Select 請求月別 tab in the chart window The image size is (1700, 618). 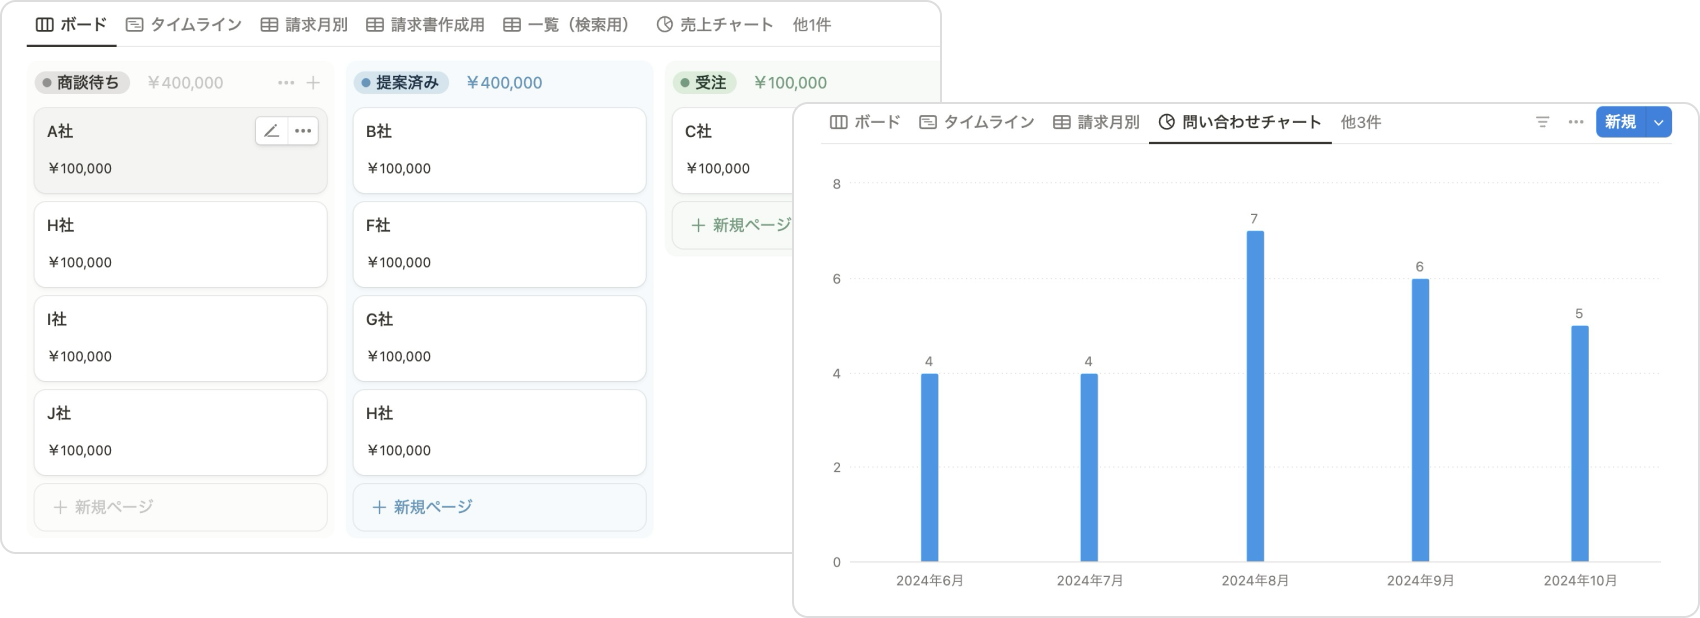click(x=1096, y=122)
